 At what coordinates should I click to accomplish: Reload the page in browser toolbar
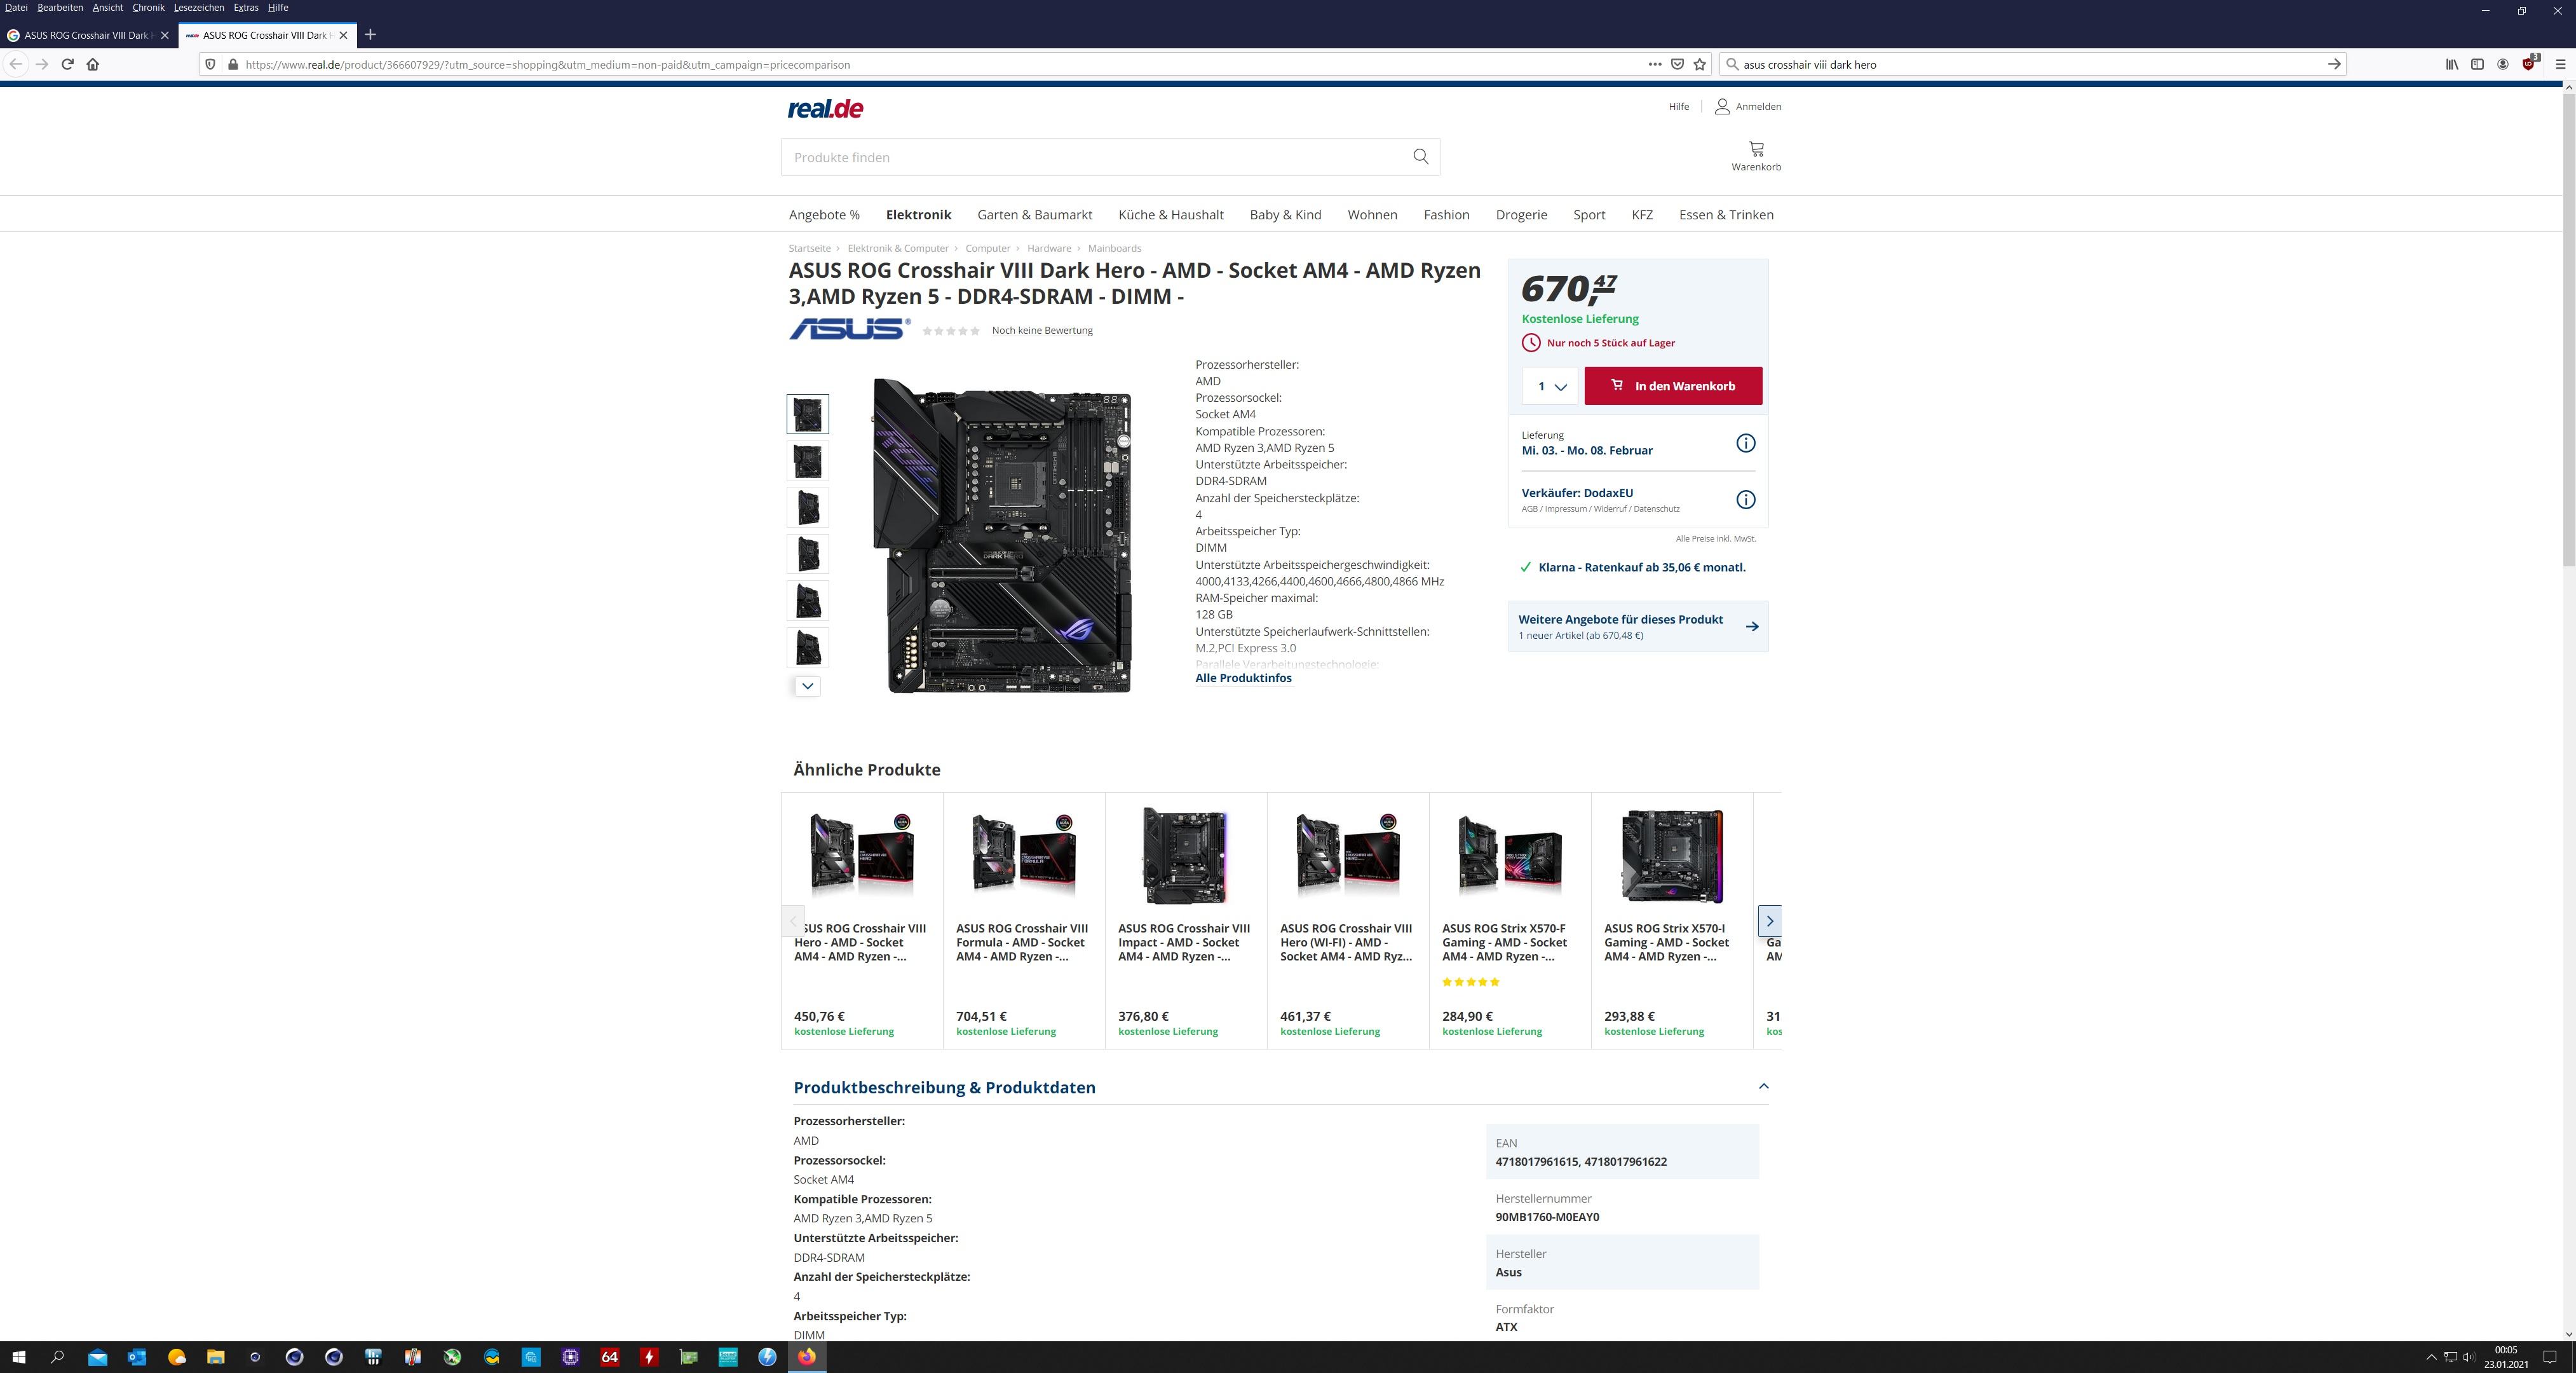[x=67, y=64]
